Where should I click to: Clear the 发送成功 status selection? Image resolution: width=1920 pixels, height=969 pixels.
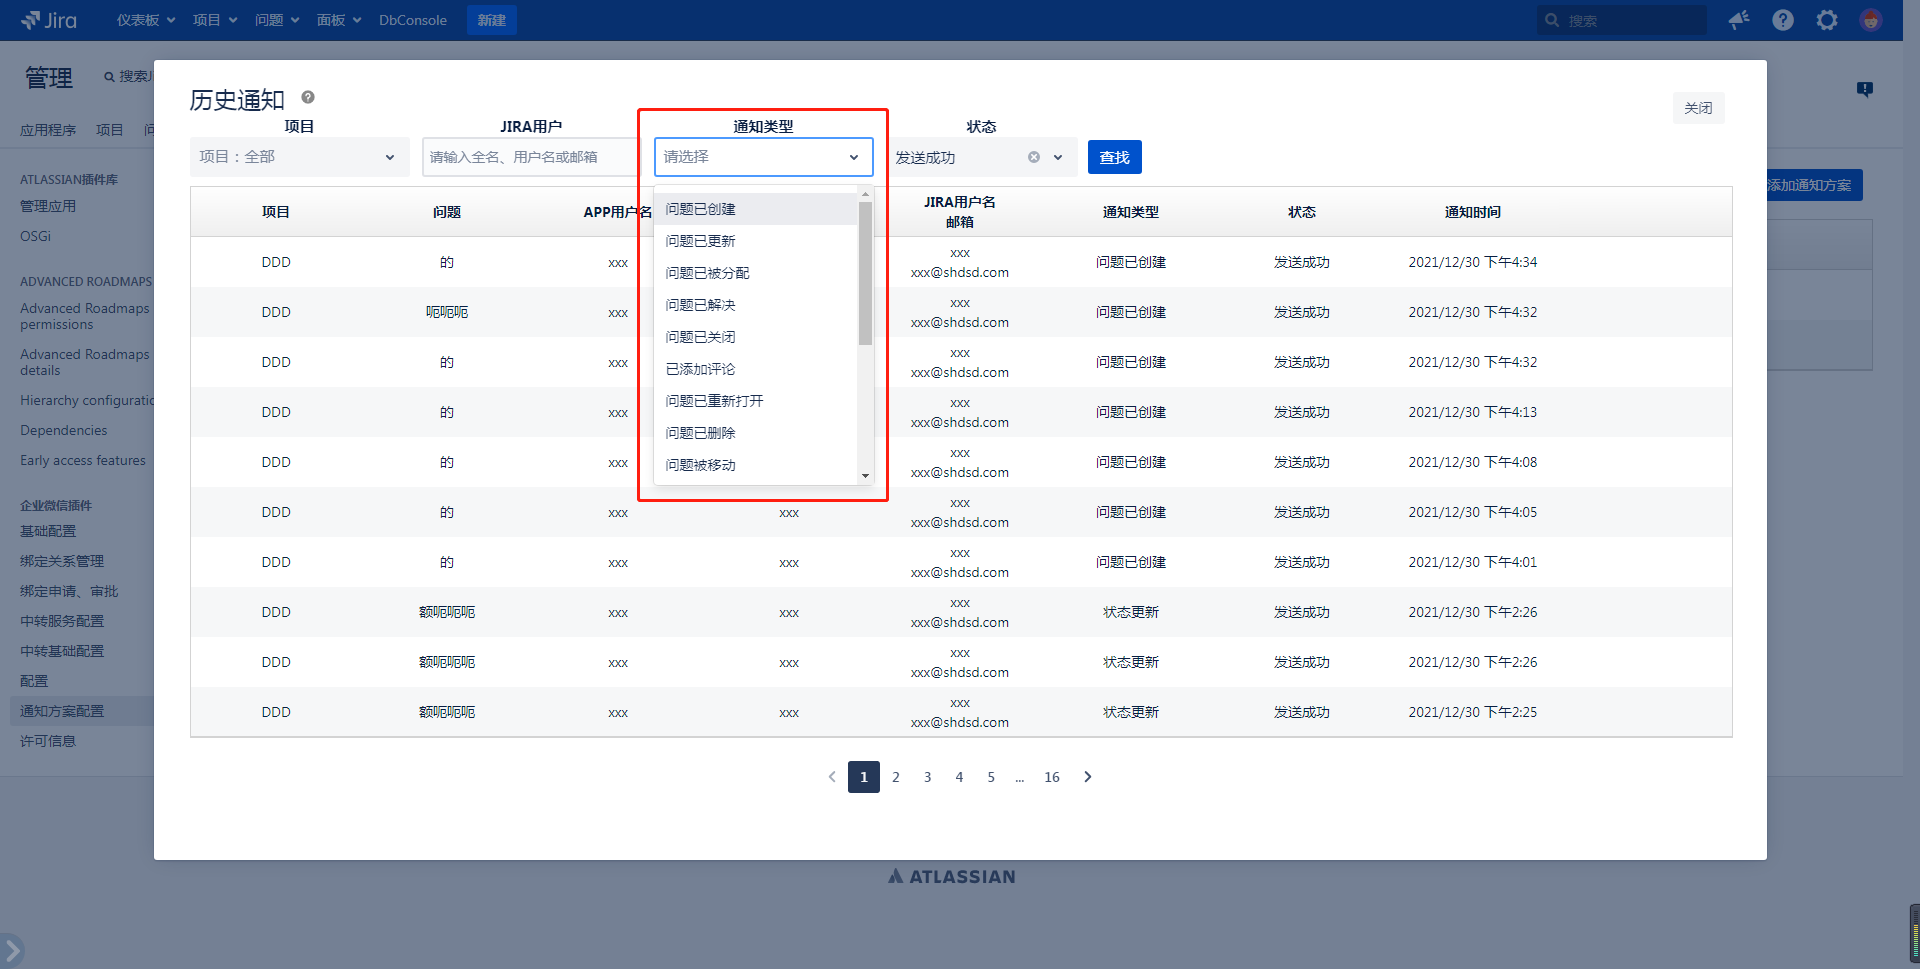(x=1034, y=157)
